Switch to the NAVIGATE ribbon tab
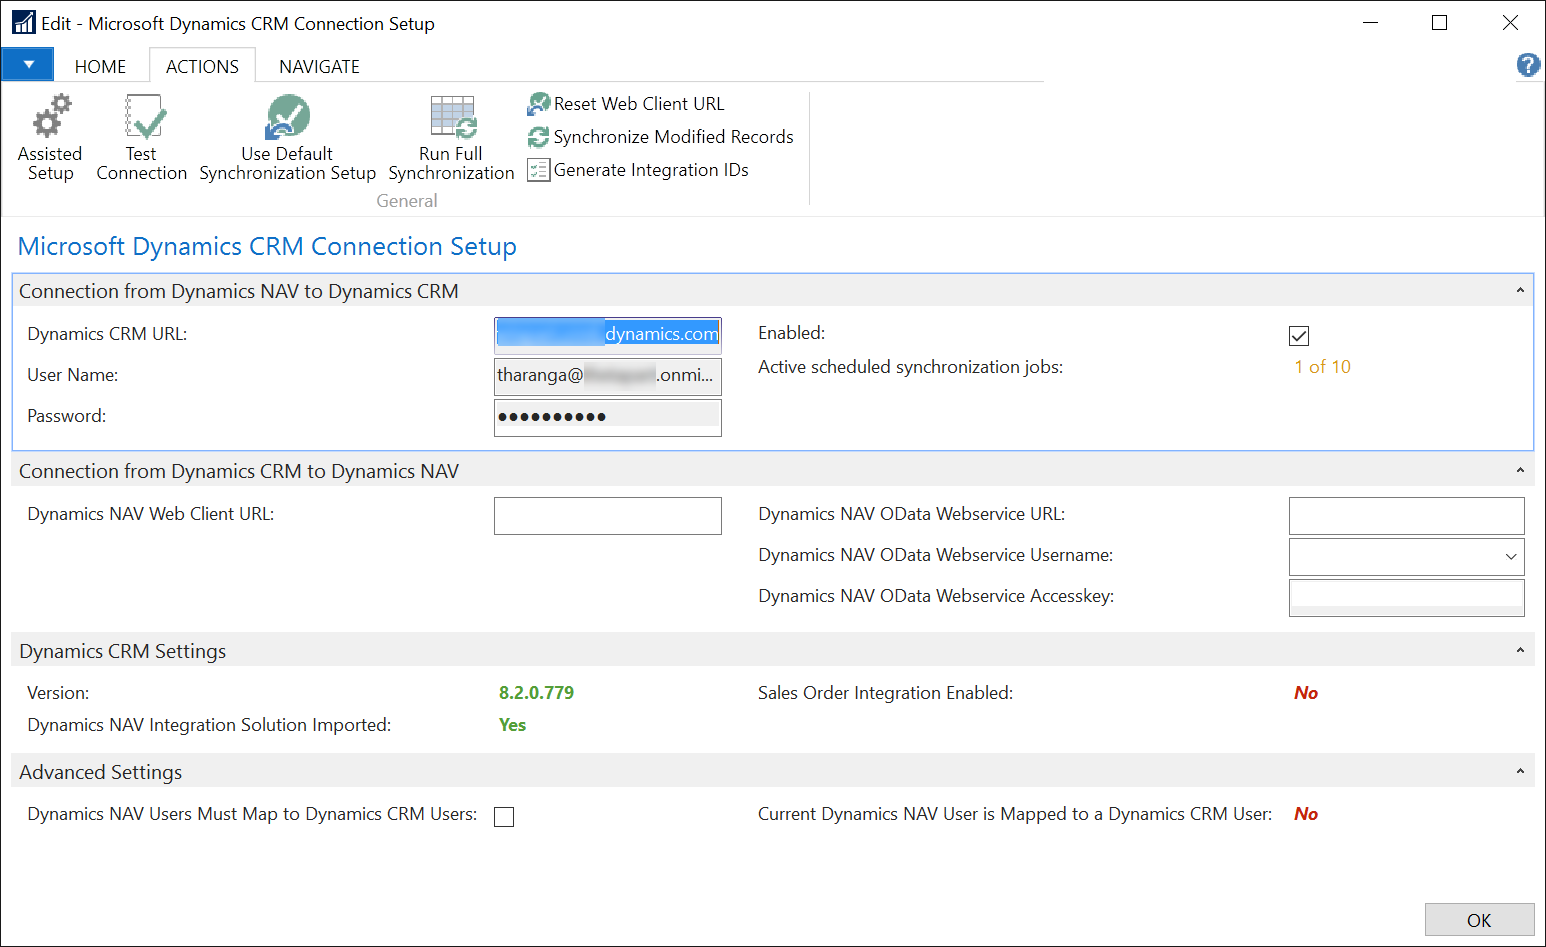 [319, 67]
